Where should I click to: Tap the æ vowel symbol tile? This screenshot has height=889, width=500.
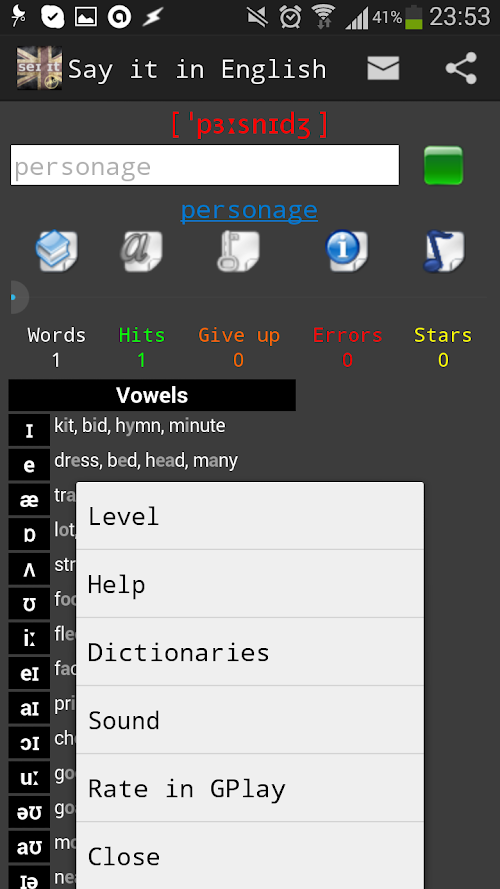[x=29, y=499]
